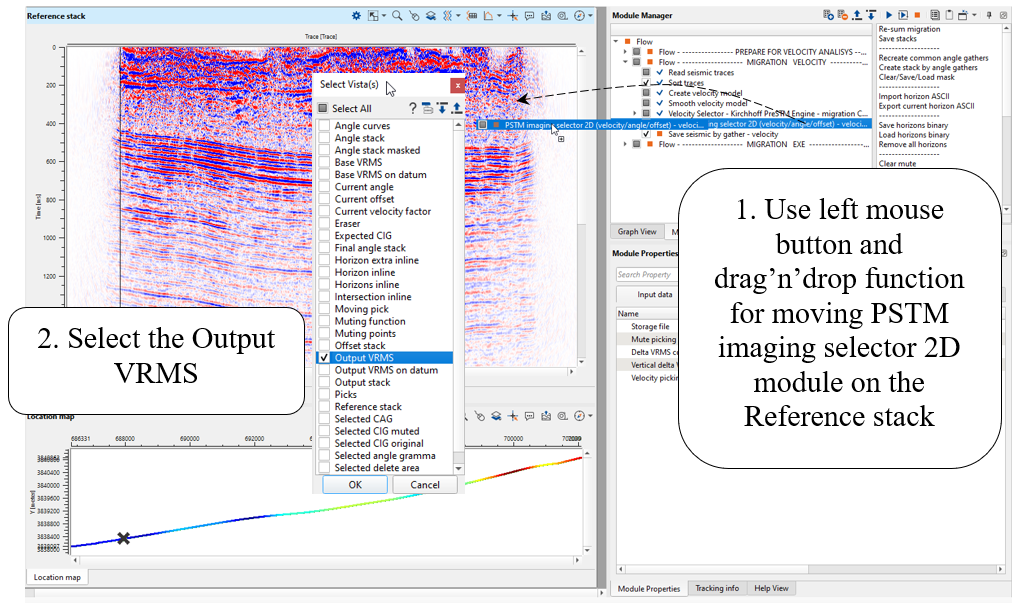1012x603 pixels.
Task: Switch to the Tracking info tab
Action: point(717,588)
